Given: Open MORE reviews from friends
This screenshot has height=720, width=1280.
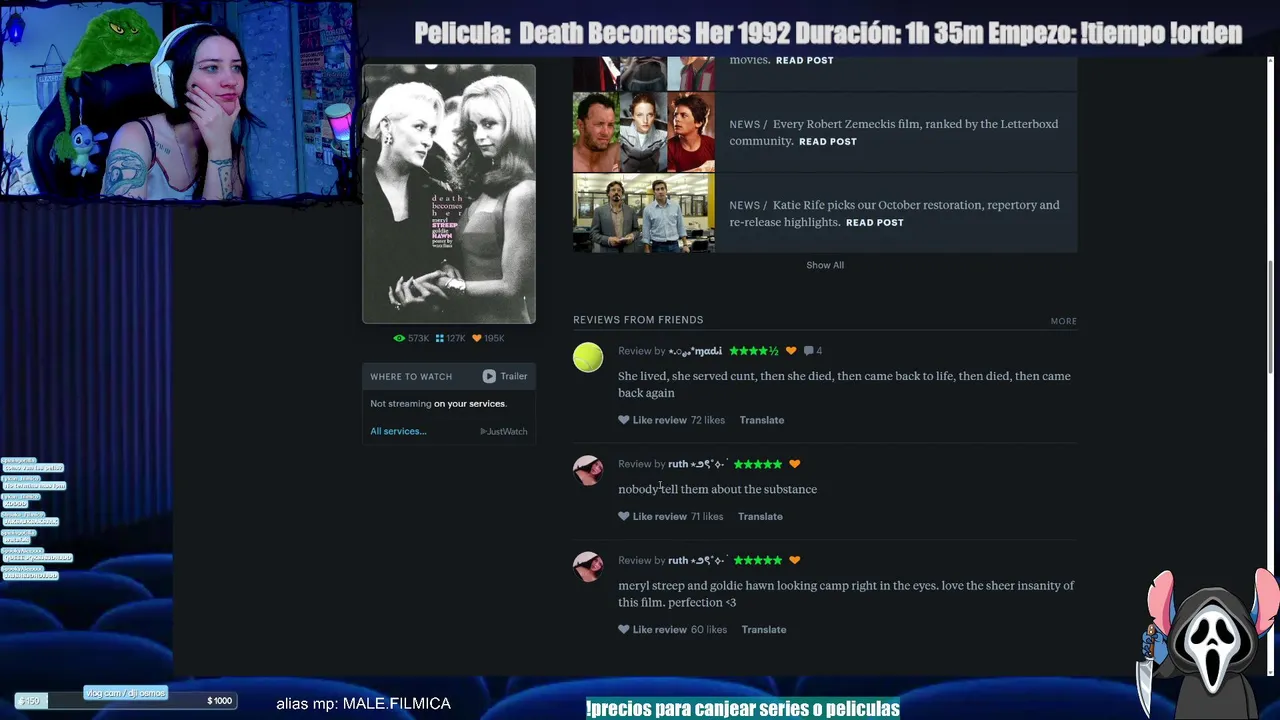Looking at the screenshot, I should [x=1064, y=321].
